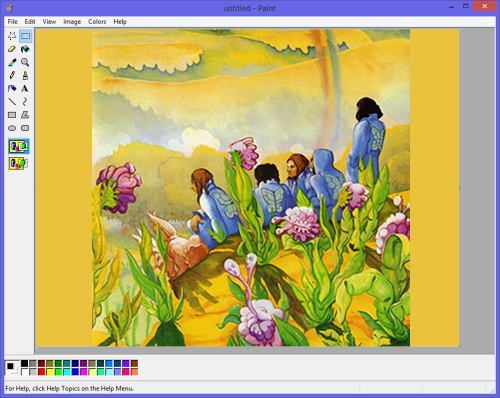Pick the Fill With Color bucket tool

(x=25, y=49)
